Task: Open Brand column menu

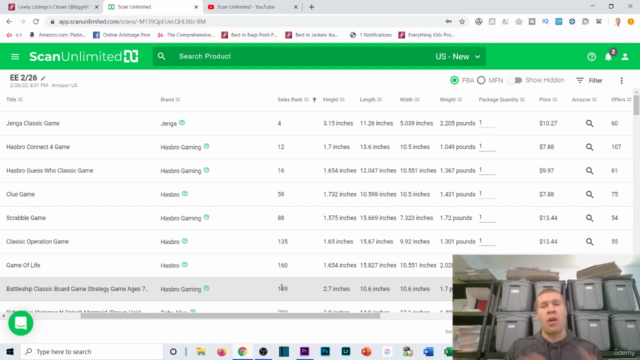Action: coord(178,100)
